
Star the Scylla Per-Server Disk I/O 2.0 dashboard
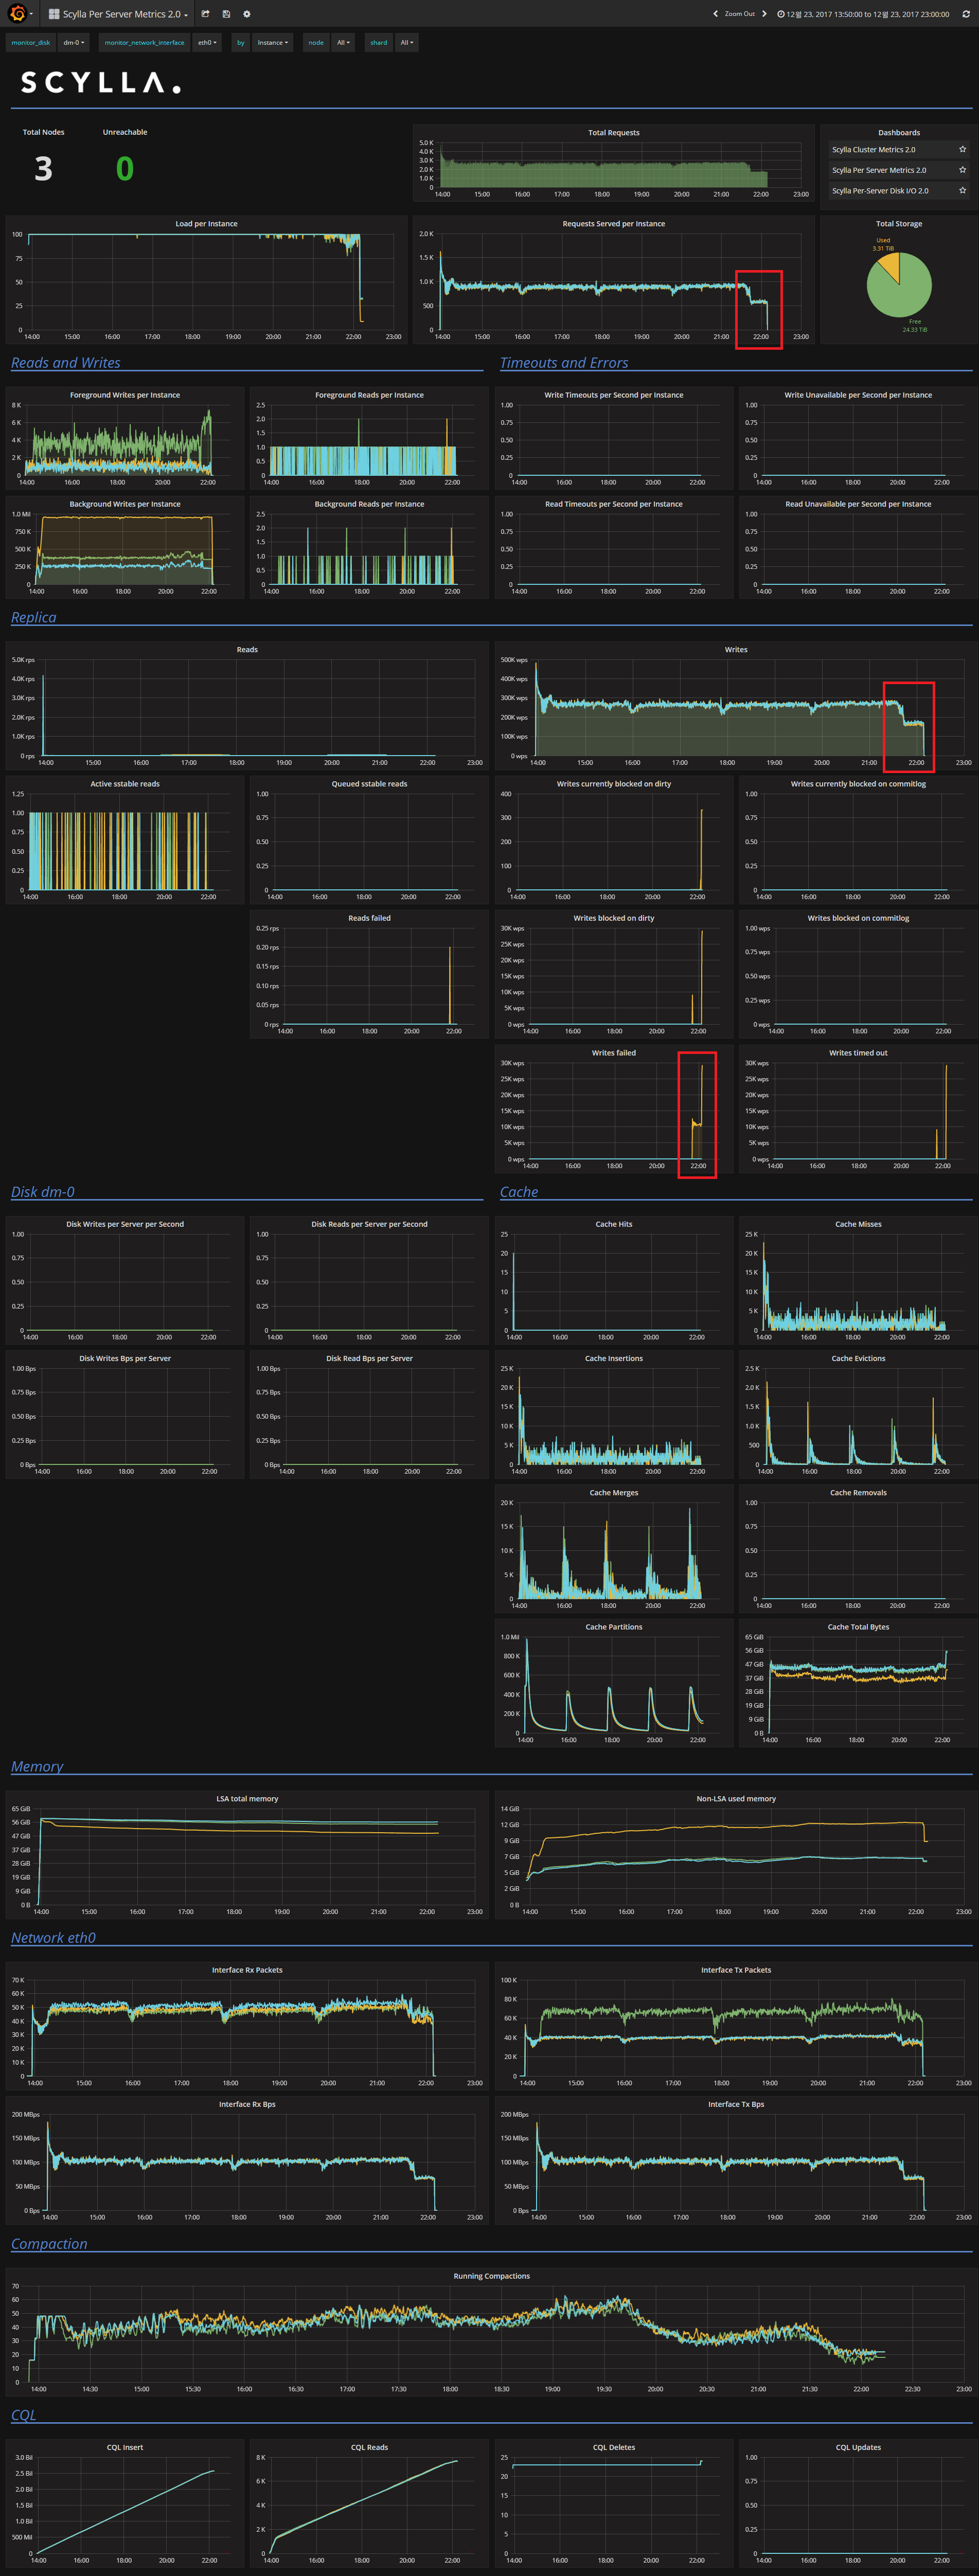click(962, 190)
